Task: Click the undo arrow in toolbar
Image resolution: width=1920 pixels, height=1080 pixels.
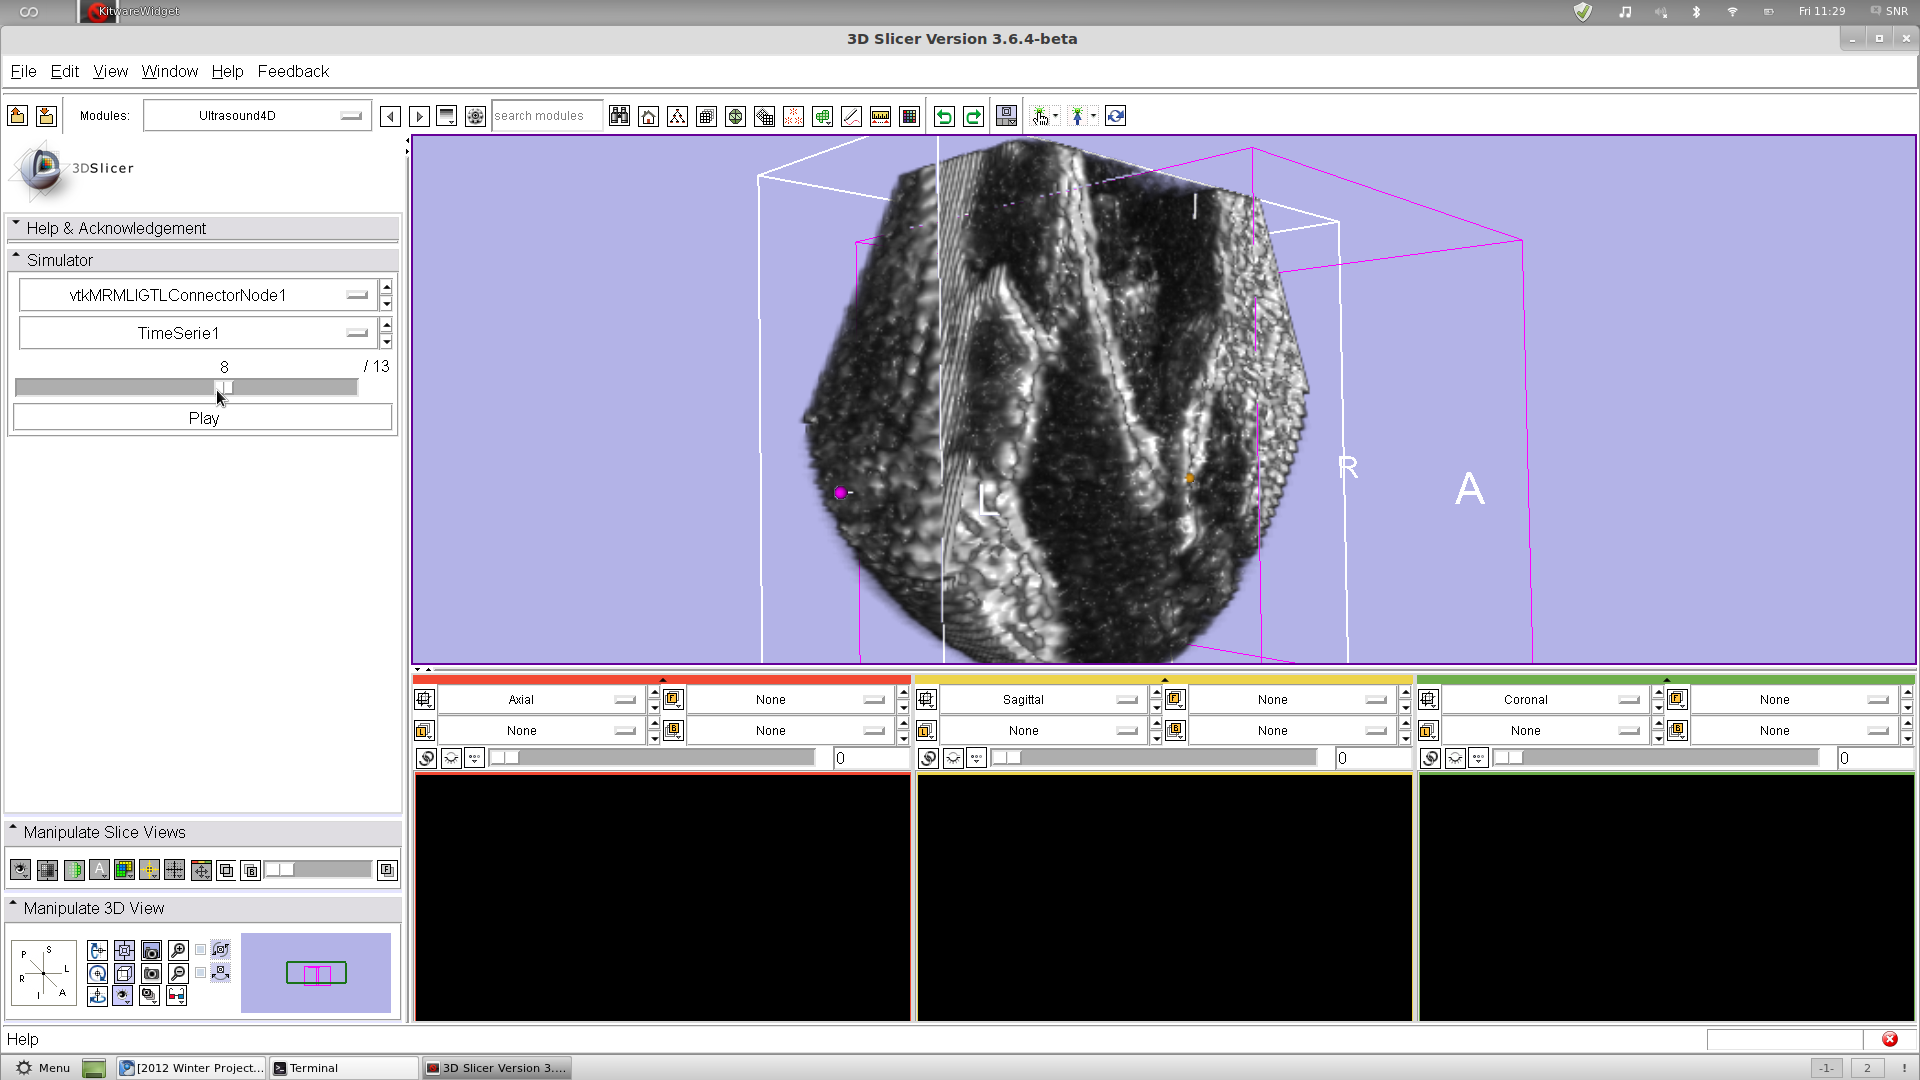Action: (943, 116)
